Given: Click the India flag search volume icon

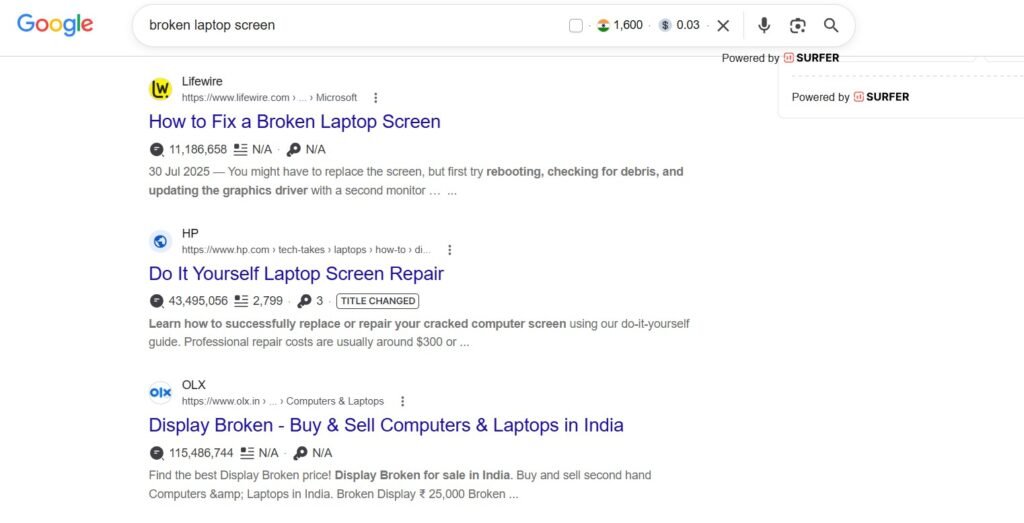Looking at the screenshot, I should (x=603, y=25).
